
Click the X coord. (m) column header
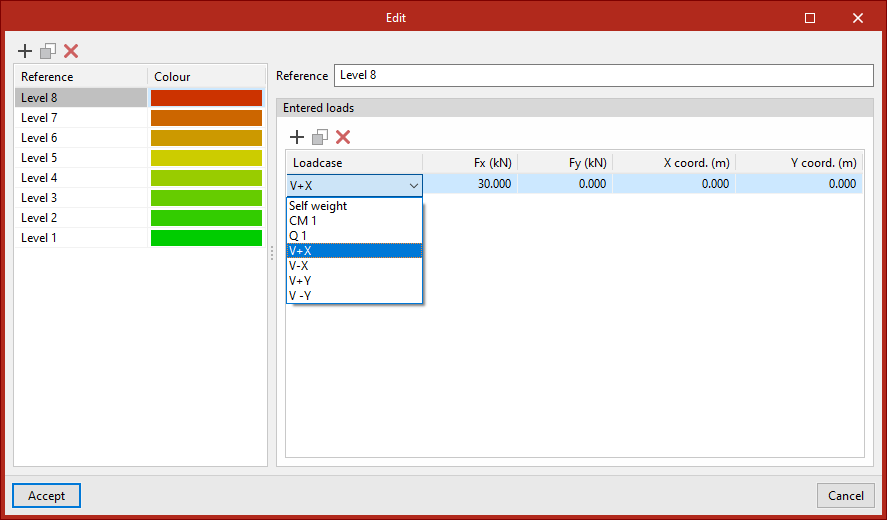(x=674, y=163)
